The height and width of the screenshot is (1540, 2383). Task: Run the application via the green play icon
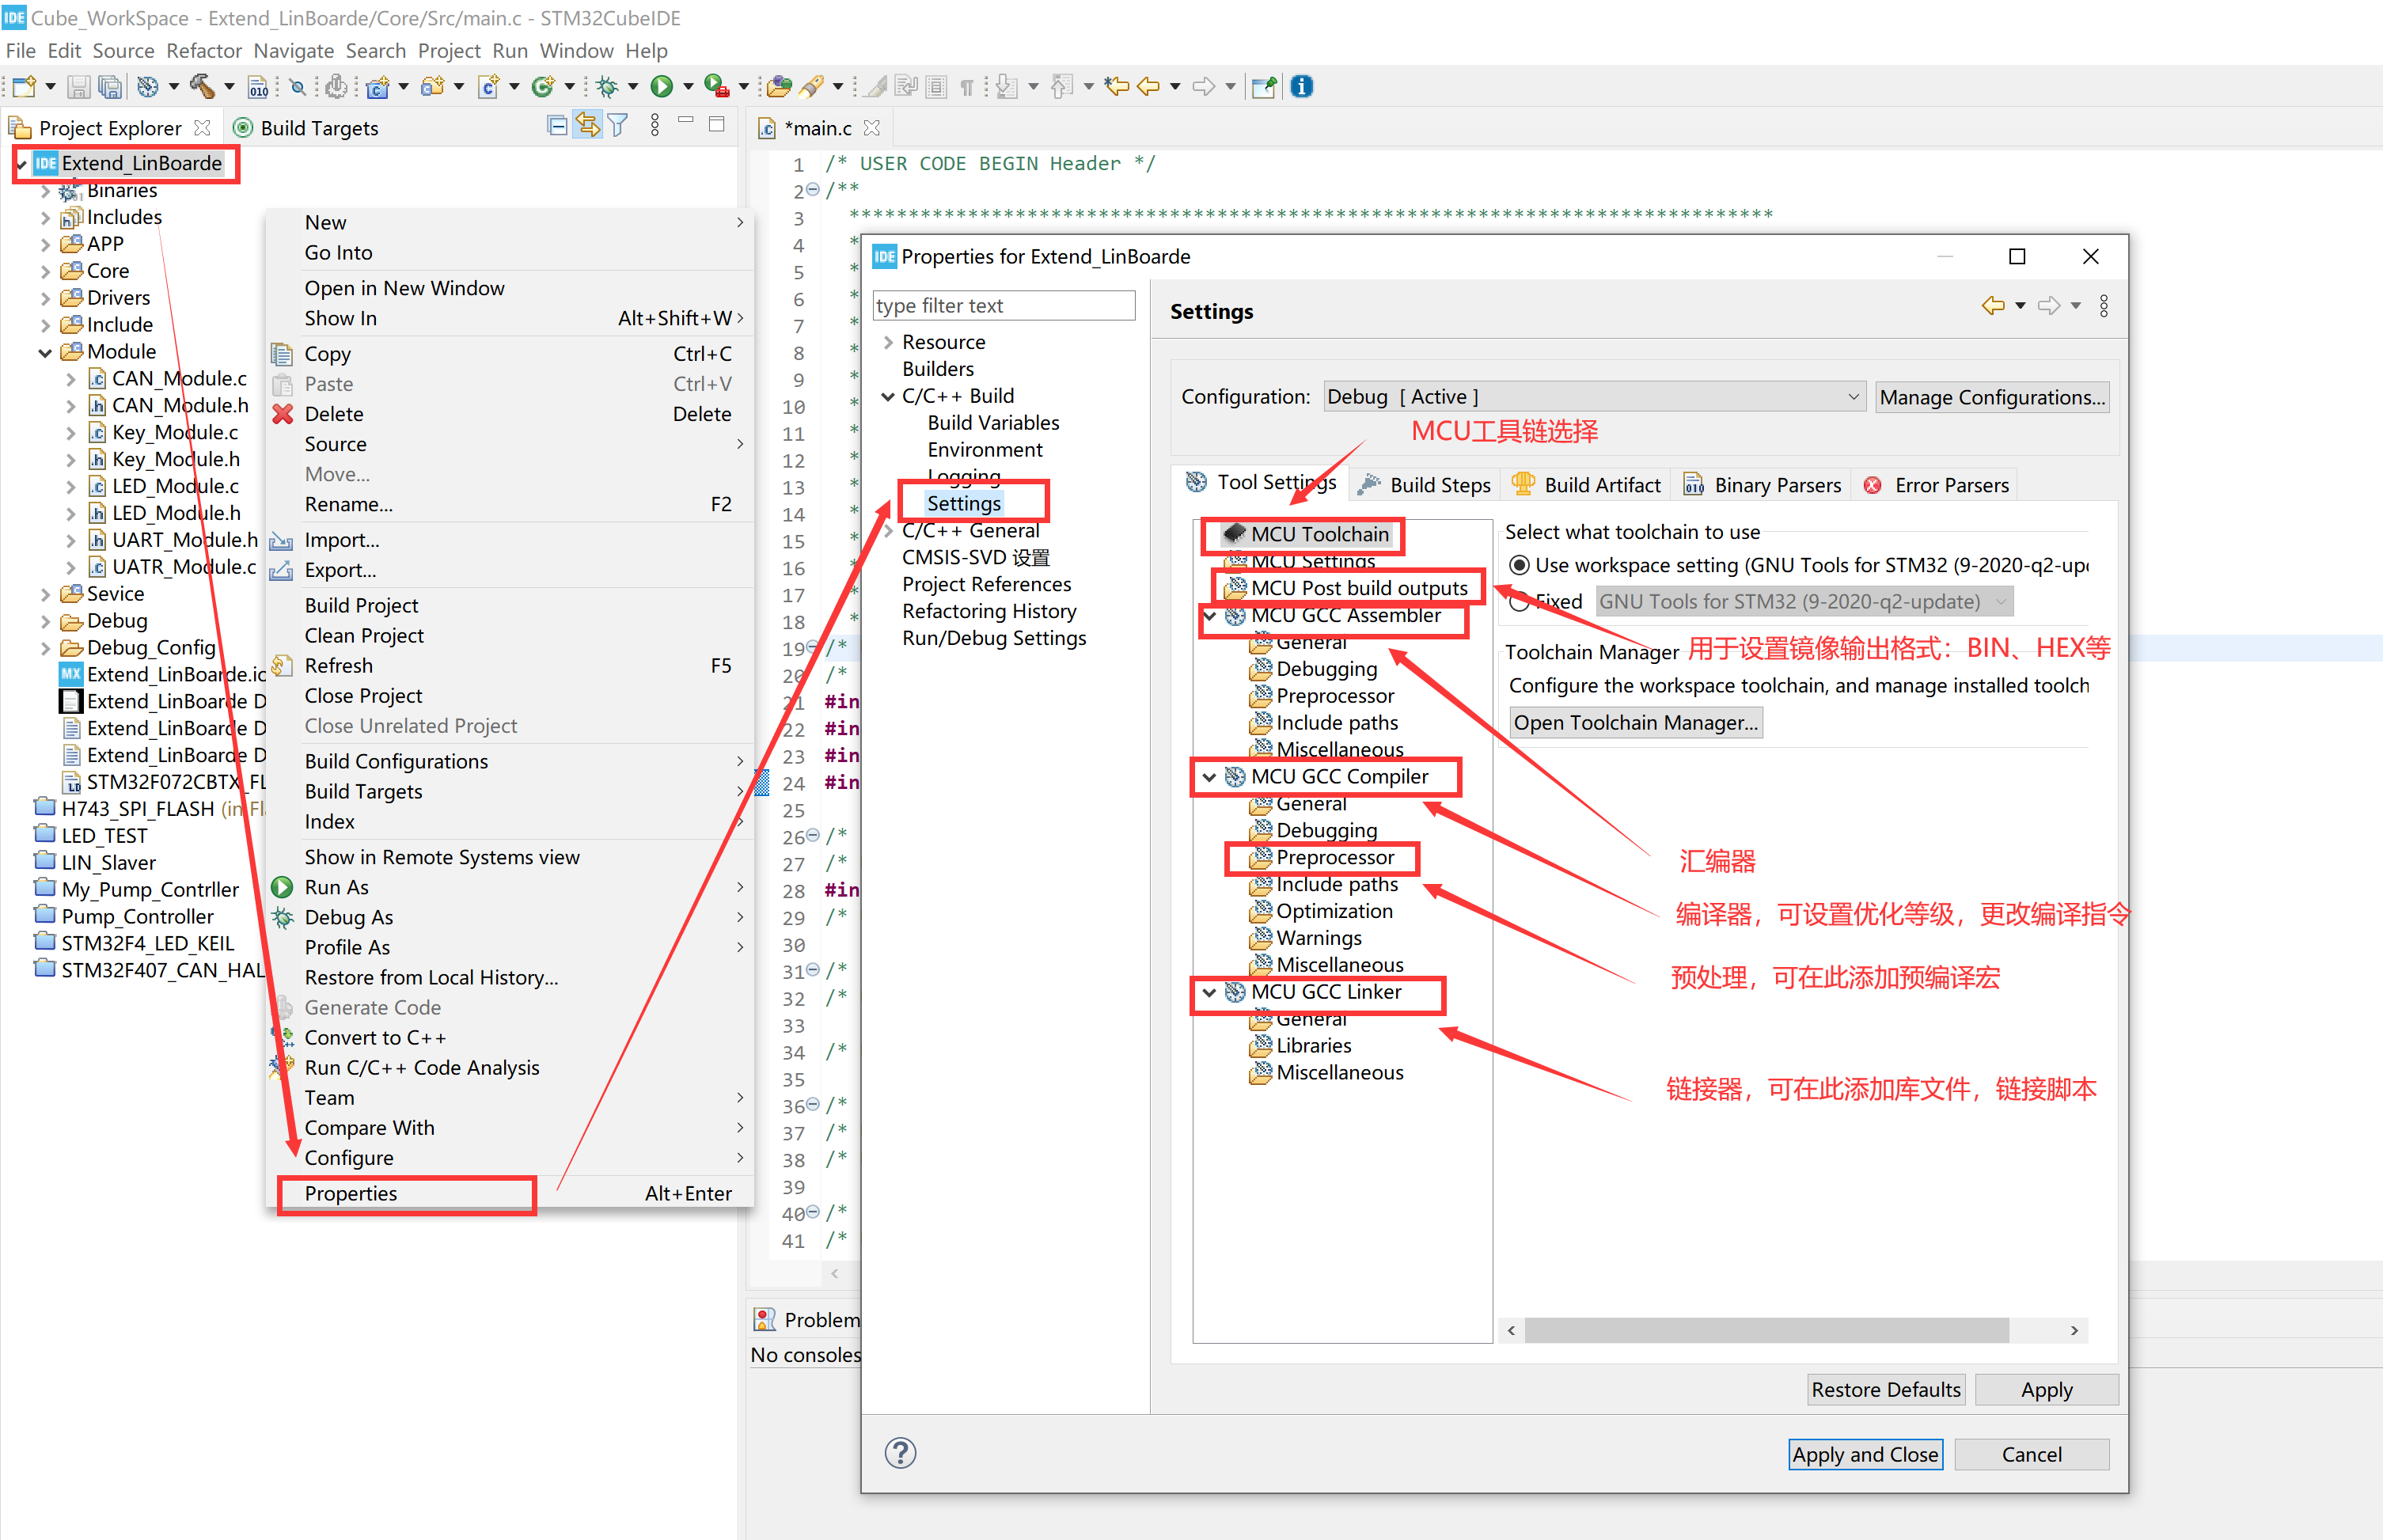(x=663, y=86)
